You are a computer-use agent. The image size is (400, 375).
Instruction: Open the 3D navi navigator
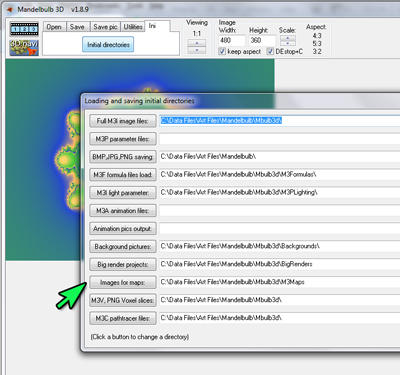coord(24,48)
